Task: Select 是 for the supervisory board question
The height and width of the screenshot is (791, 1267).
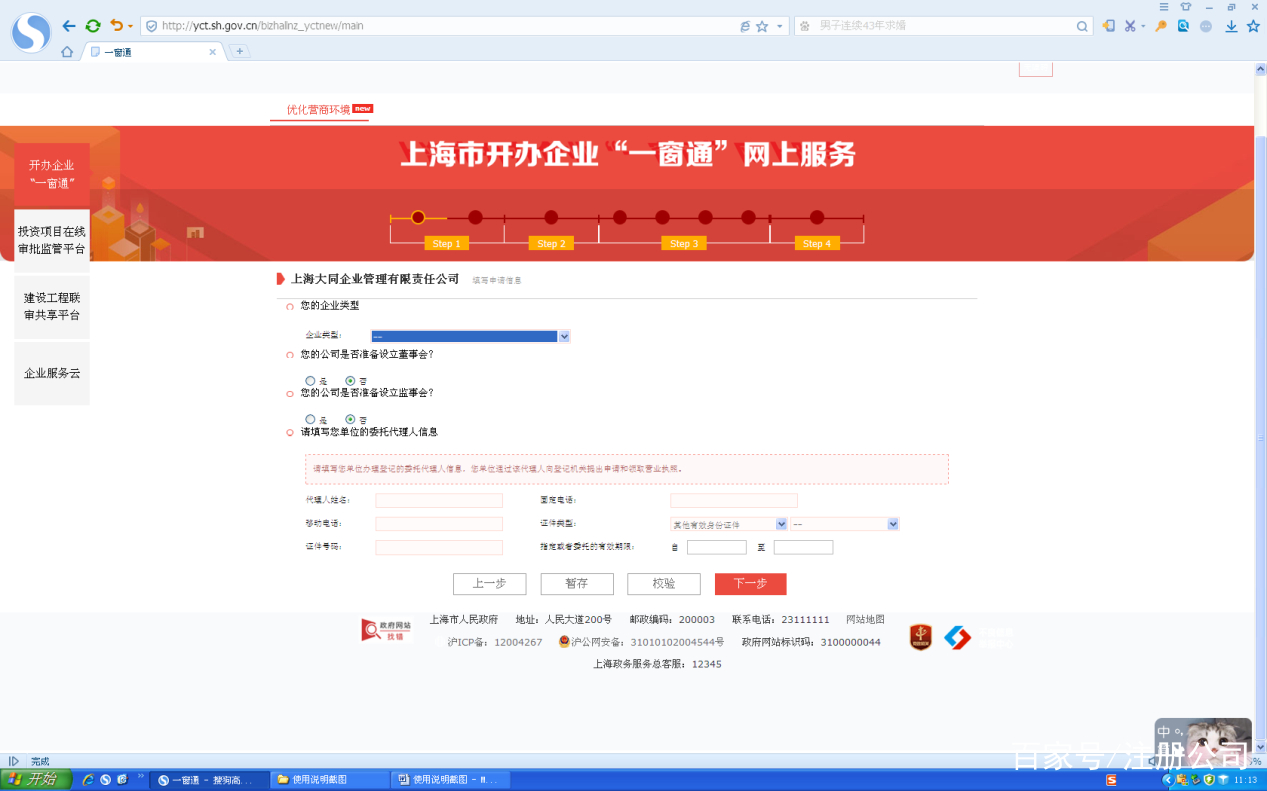Action: pos(310,419)
